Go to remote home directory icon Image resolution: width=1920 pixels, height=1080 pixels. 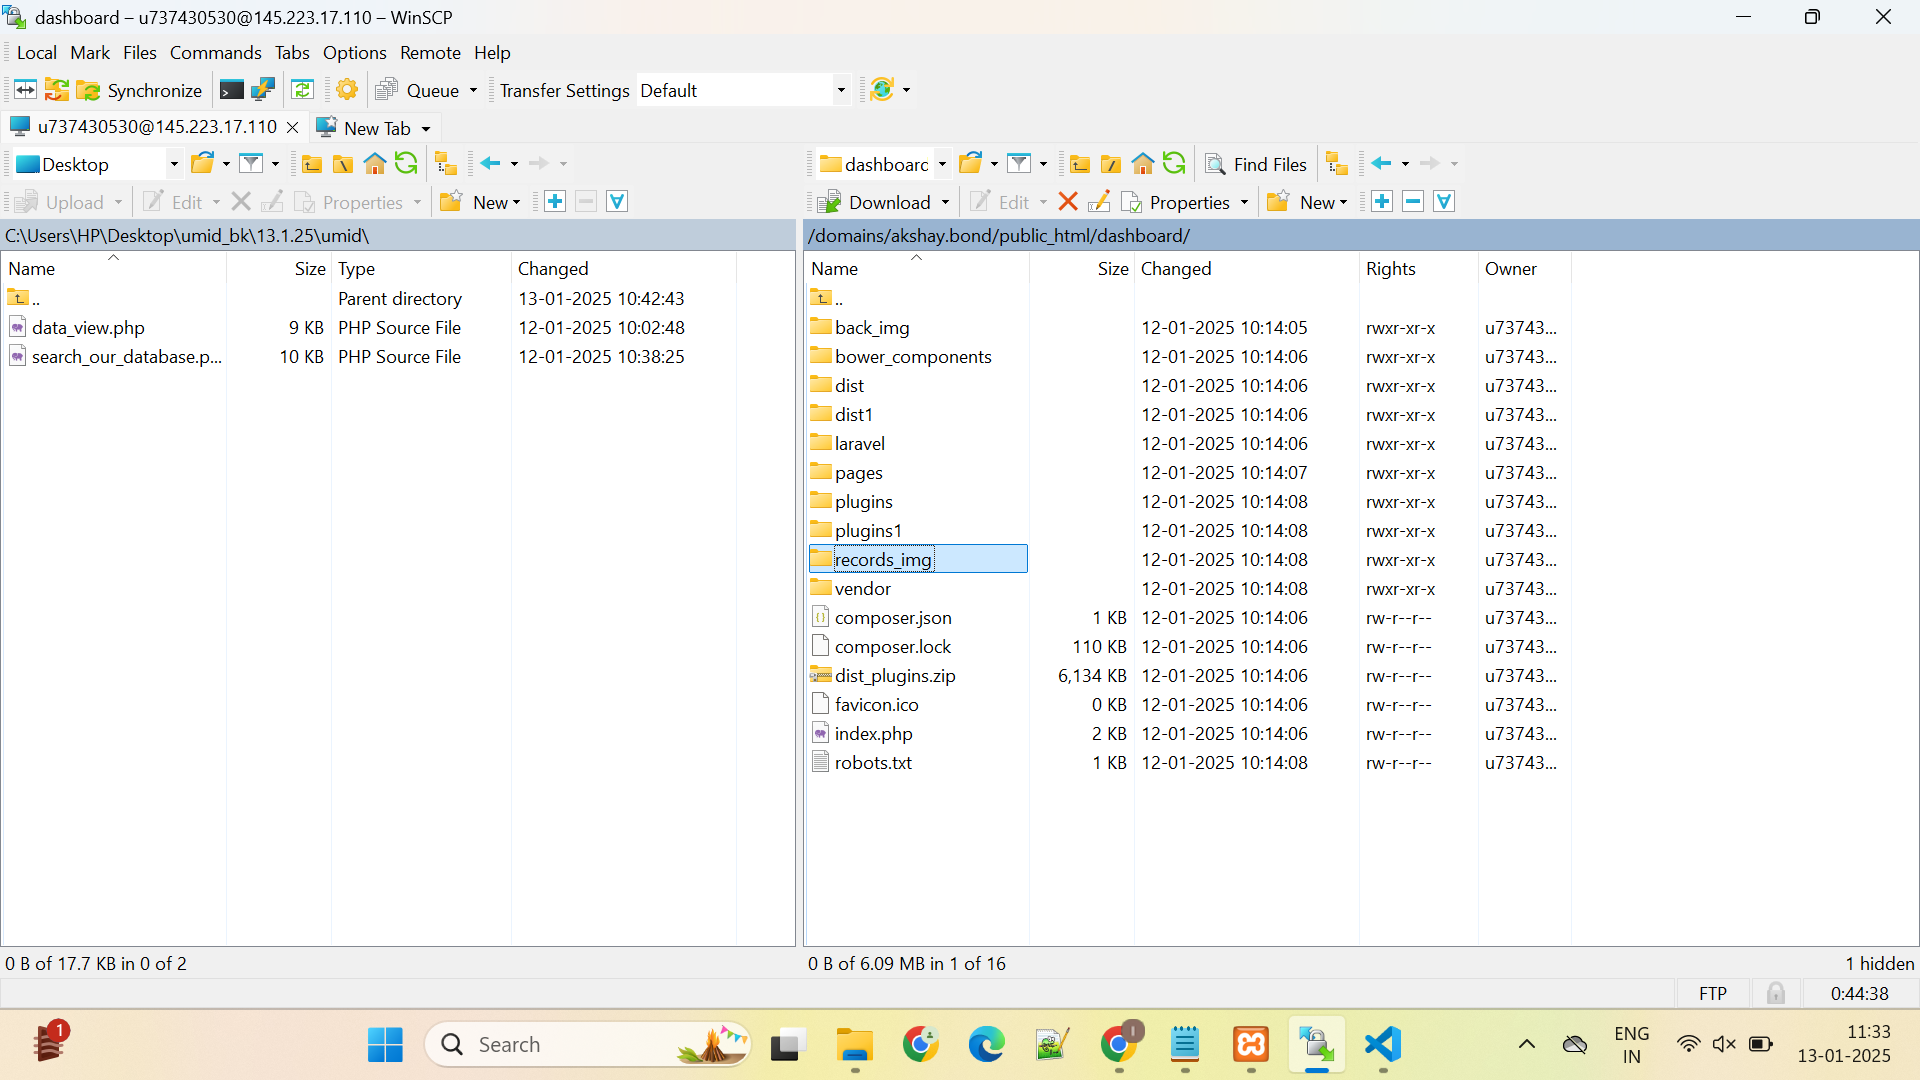pos(1143,163)
